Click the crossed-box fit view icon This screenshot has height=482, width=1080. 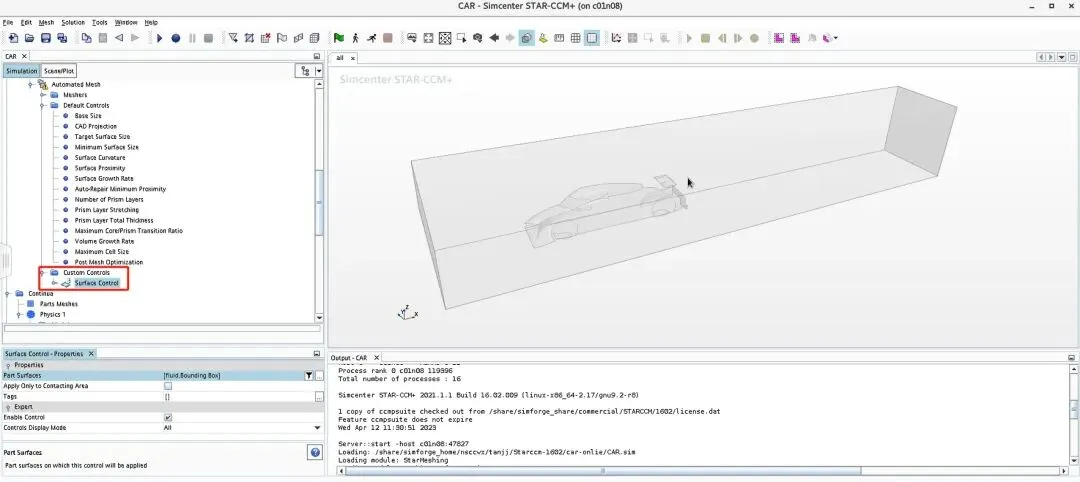(445, 39)
